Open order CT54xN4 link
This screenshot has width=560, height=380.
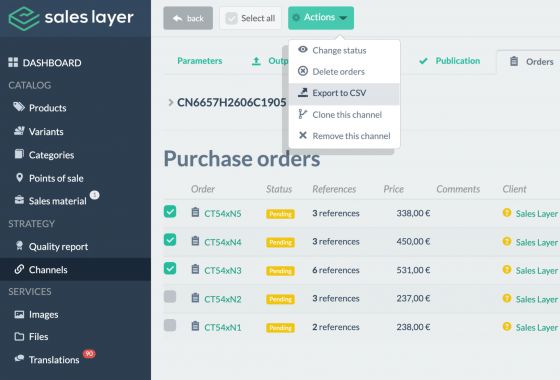click(223, 242)
